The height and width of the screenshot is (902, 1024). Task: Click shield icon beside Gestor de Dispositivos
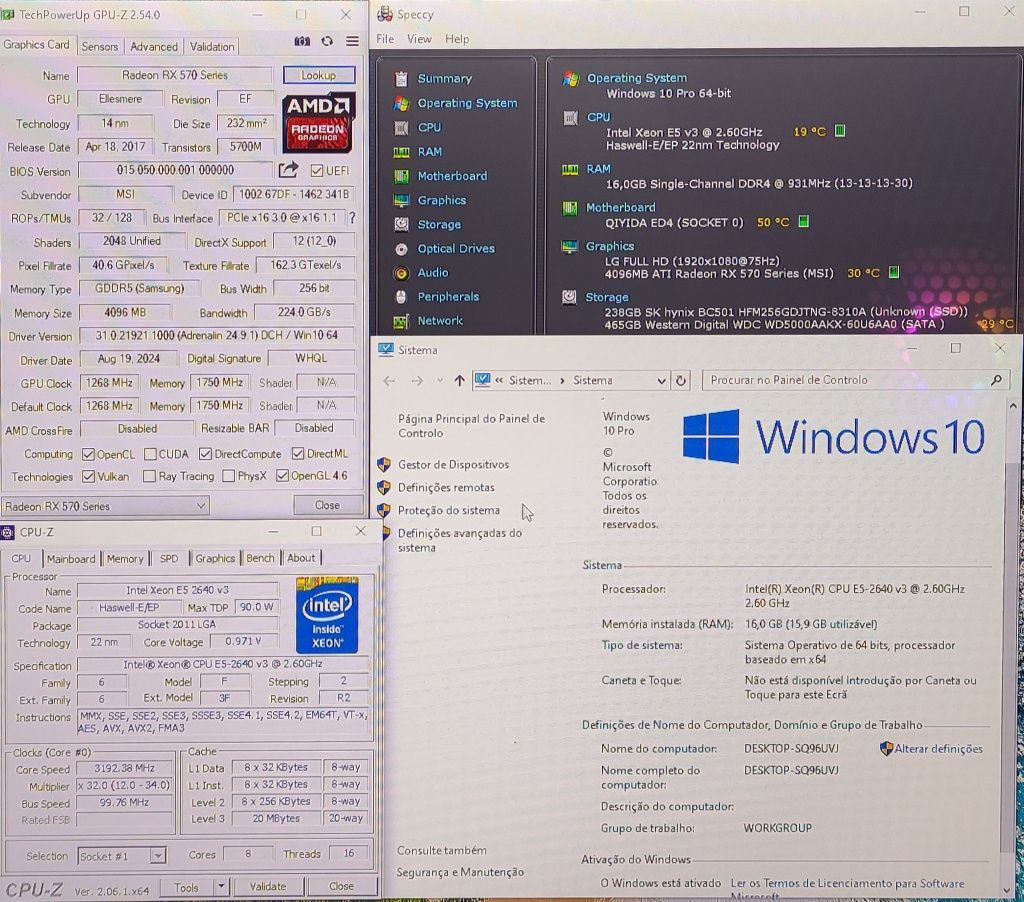point(384,464)
